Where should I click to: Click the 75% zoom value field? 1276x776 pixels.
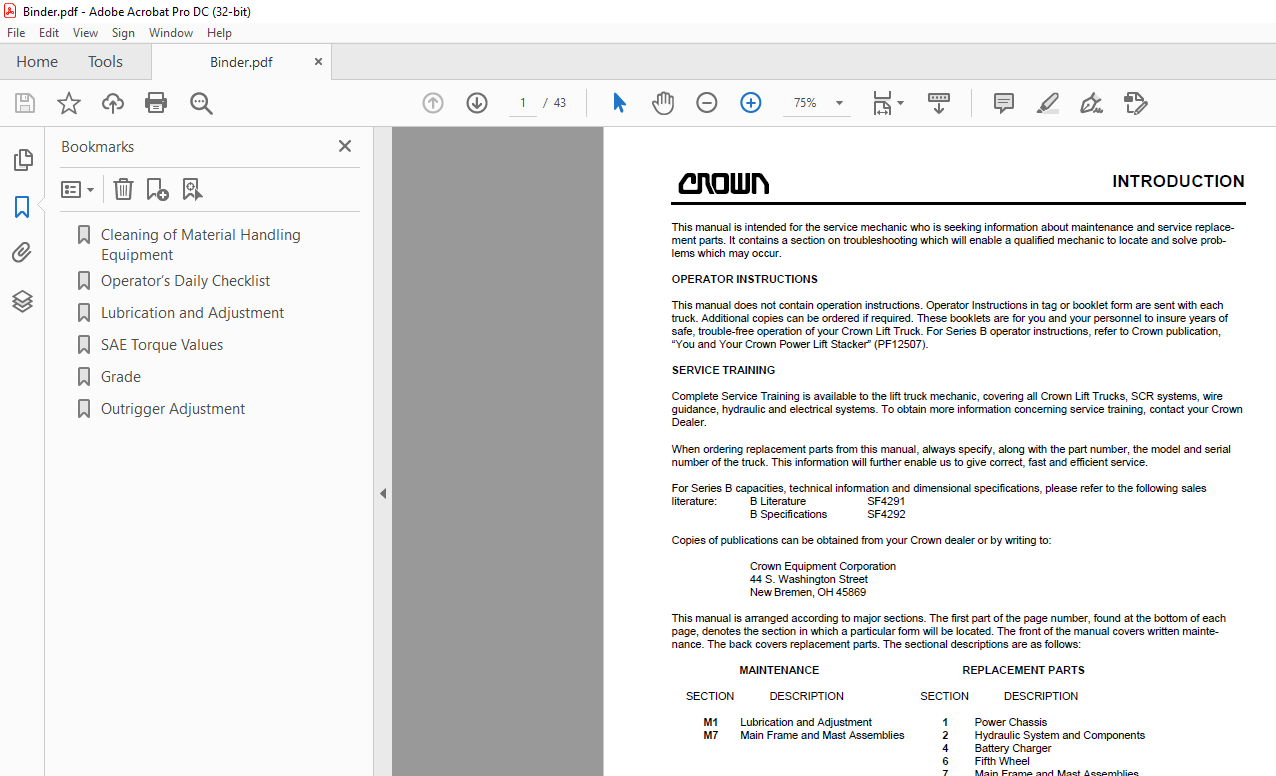(x=805, y=103)
